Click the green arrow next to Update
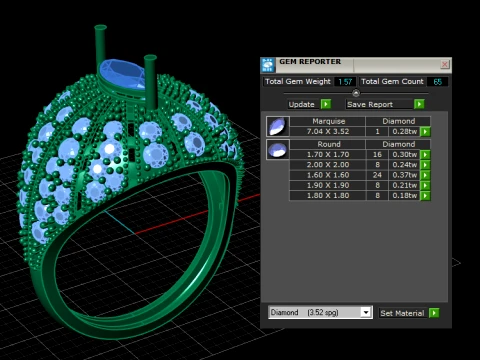 [326, 104]
